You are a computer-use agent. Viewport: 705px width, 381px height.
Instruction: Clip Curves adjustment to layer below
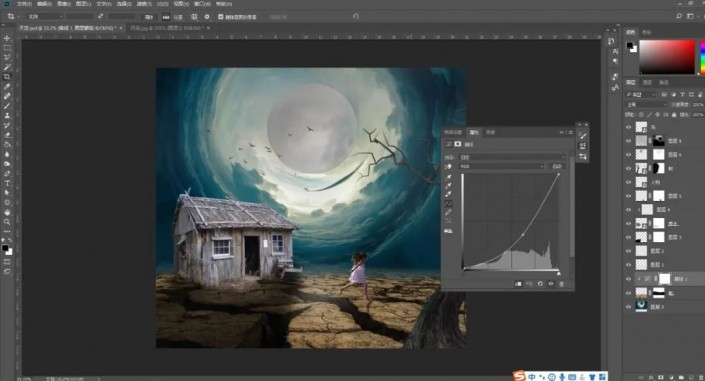(518, 284)
